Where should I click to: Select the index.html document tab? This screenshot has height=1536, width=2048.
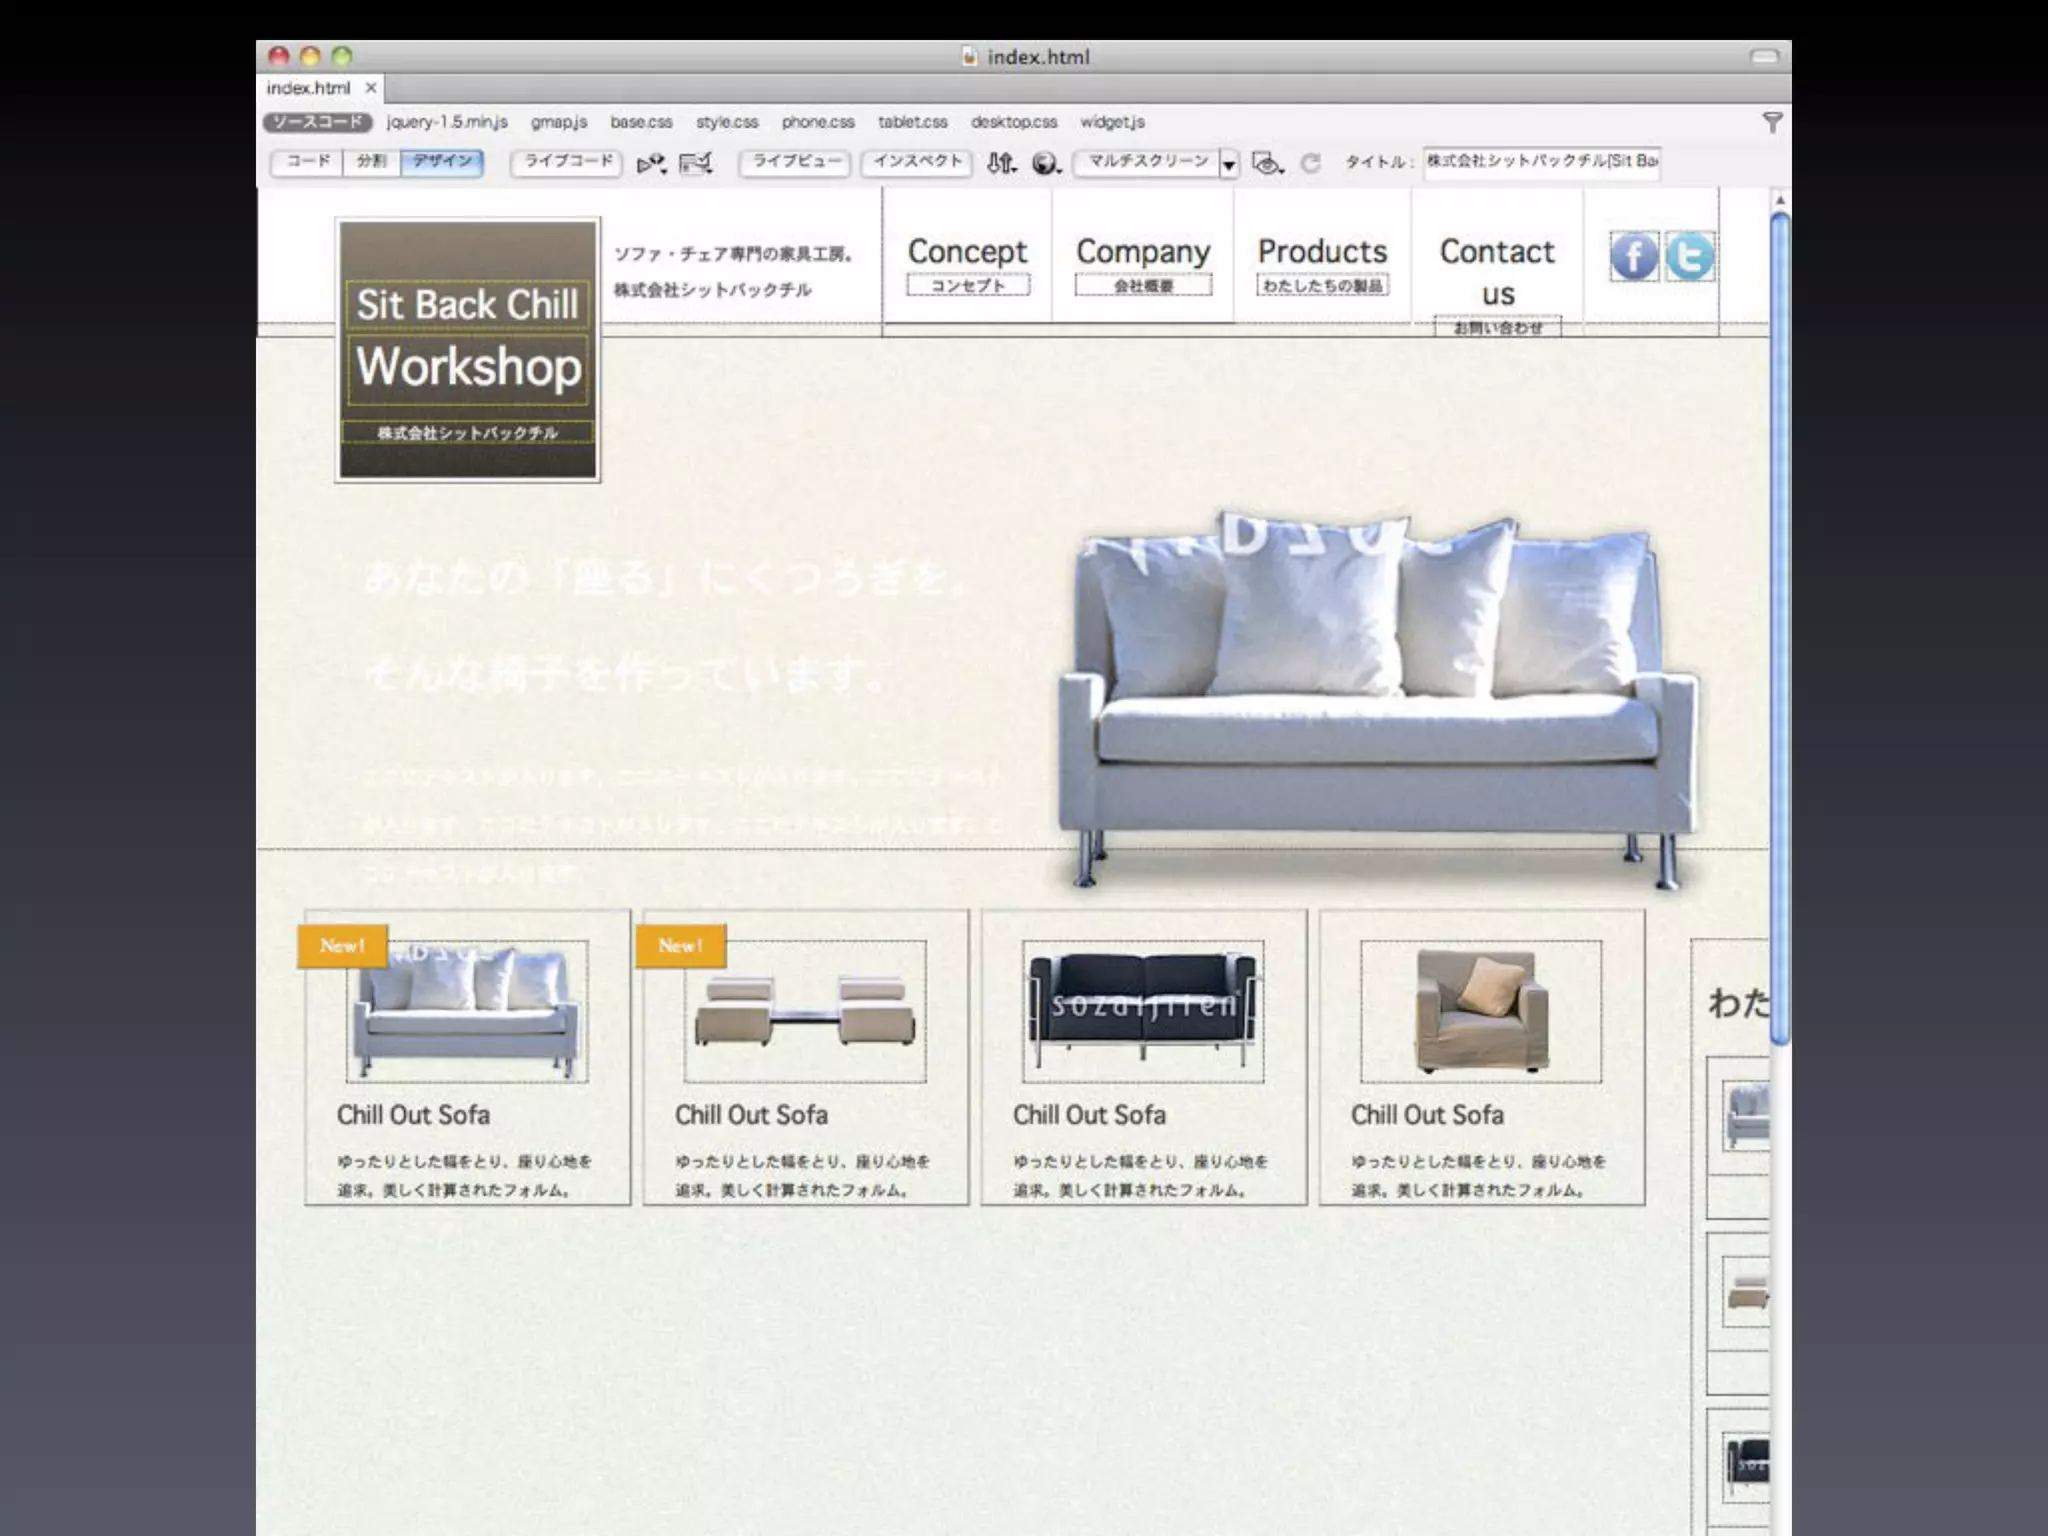pos(308,88)
